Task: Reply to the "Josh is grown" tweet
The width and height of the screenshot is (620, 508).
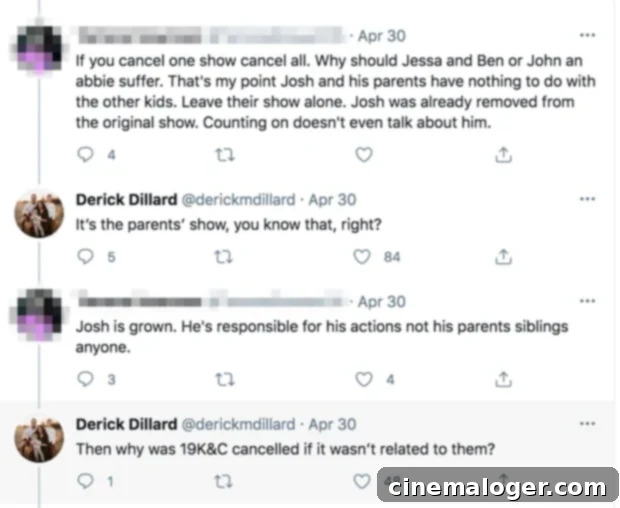Action: 86,379
